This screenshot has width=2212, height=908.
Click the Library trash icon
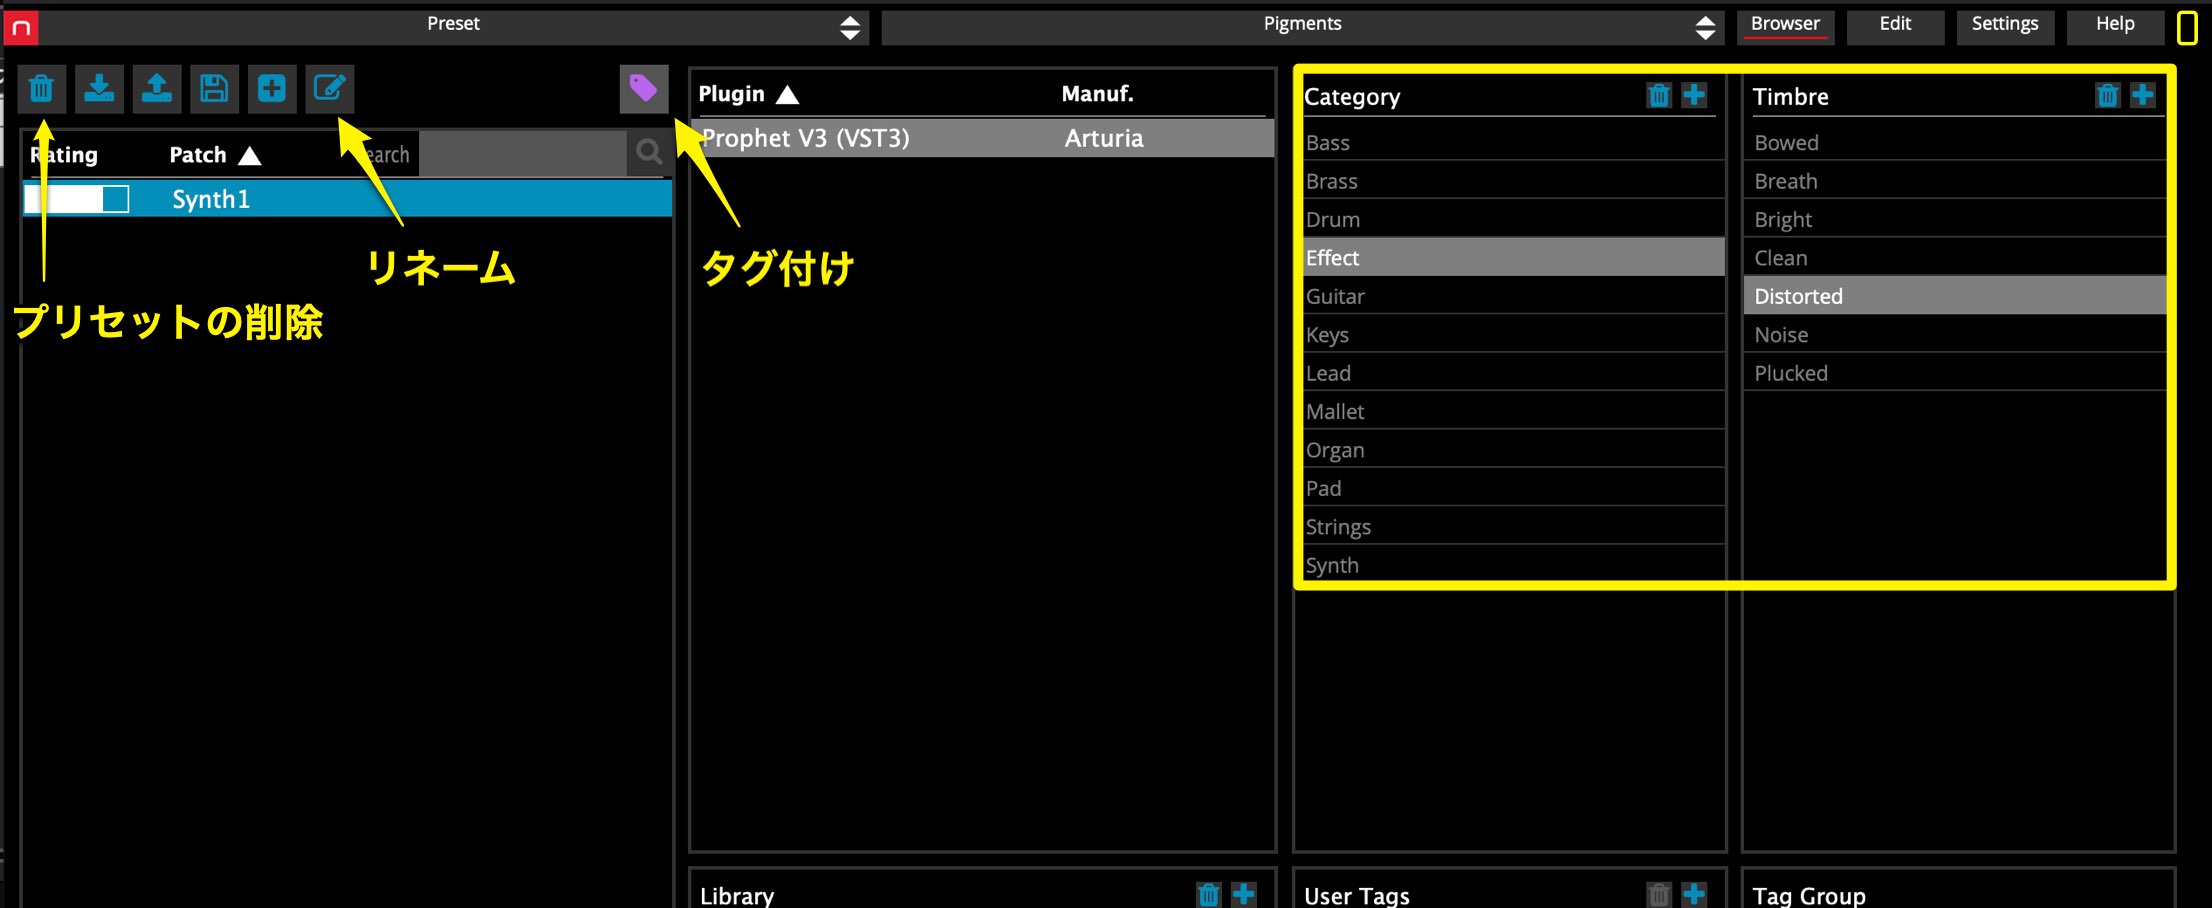(x=1209, y=895)
